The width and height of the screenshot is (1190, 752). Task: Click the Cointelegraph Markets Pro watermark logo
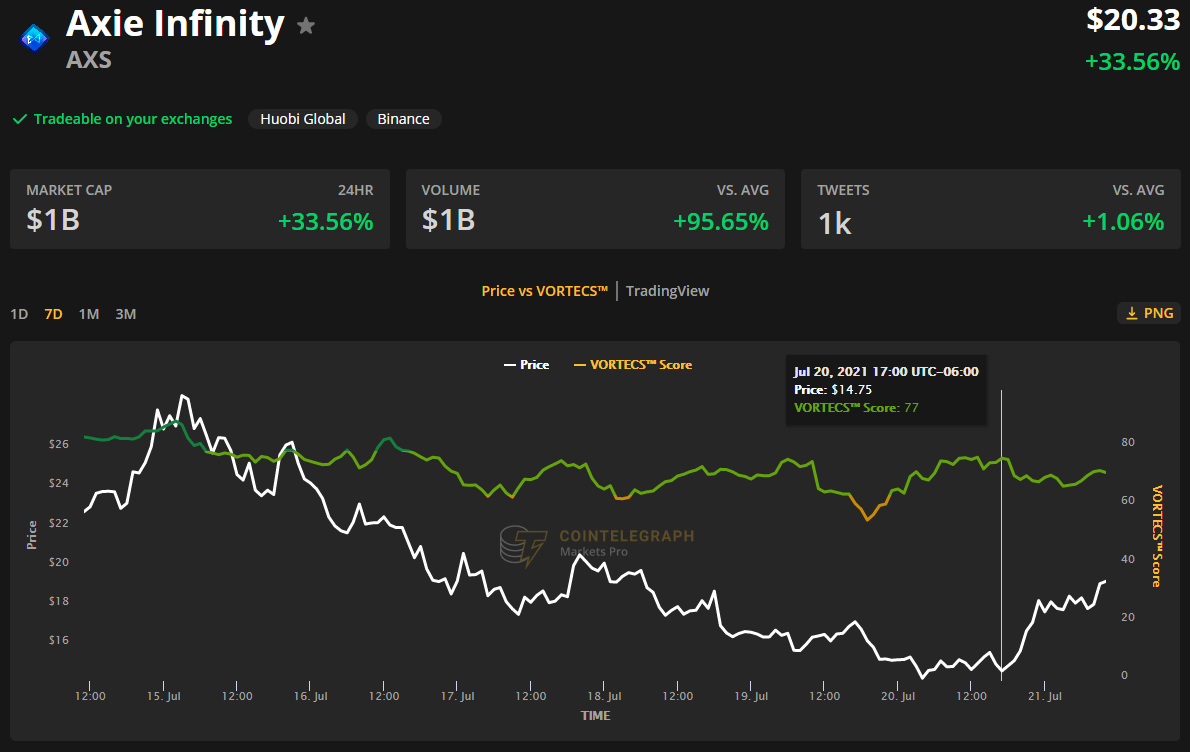(x=523, y=546)
